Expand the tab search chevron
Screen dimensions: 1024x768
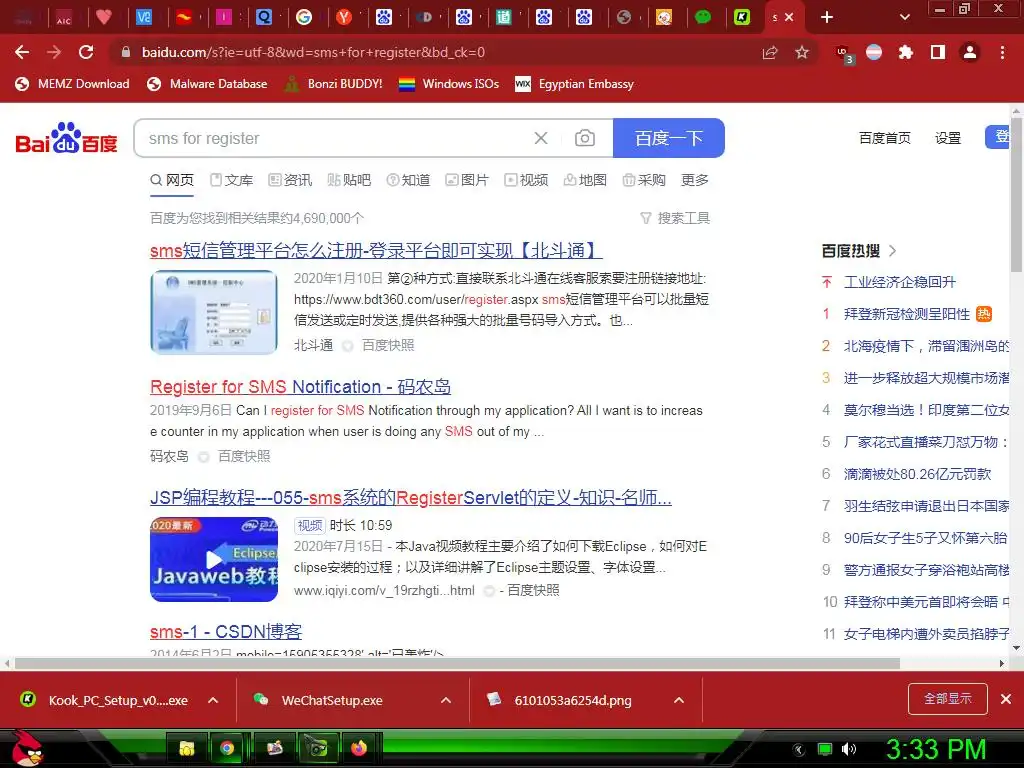coord(904,17)
